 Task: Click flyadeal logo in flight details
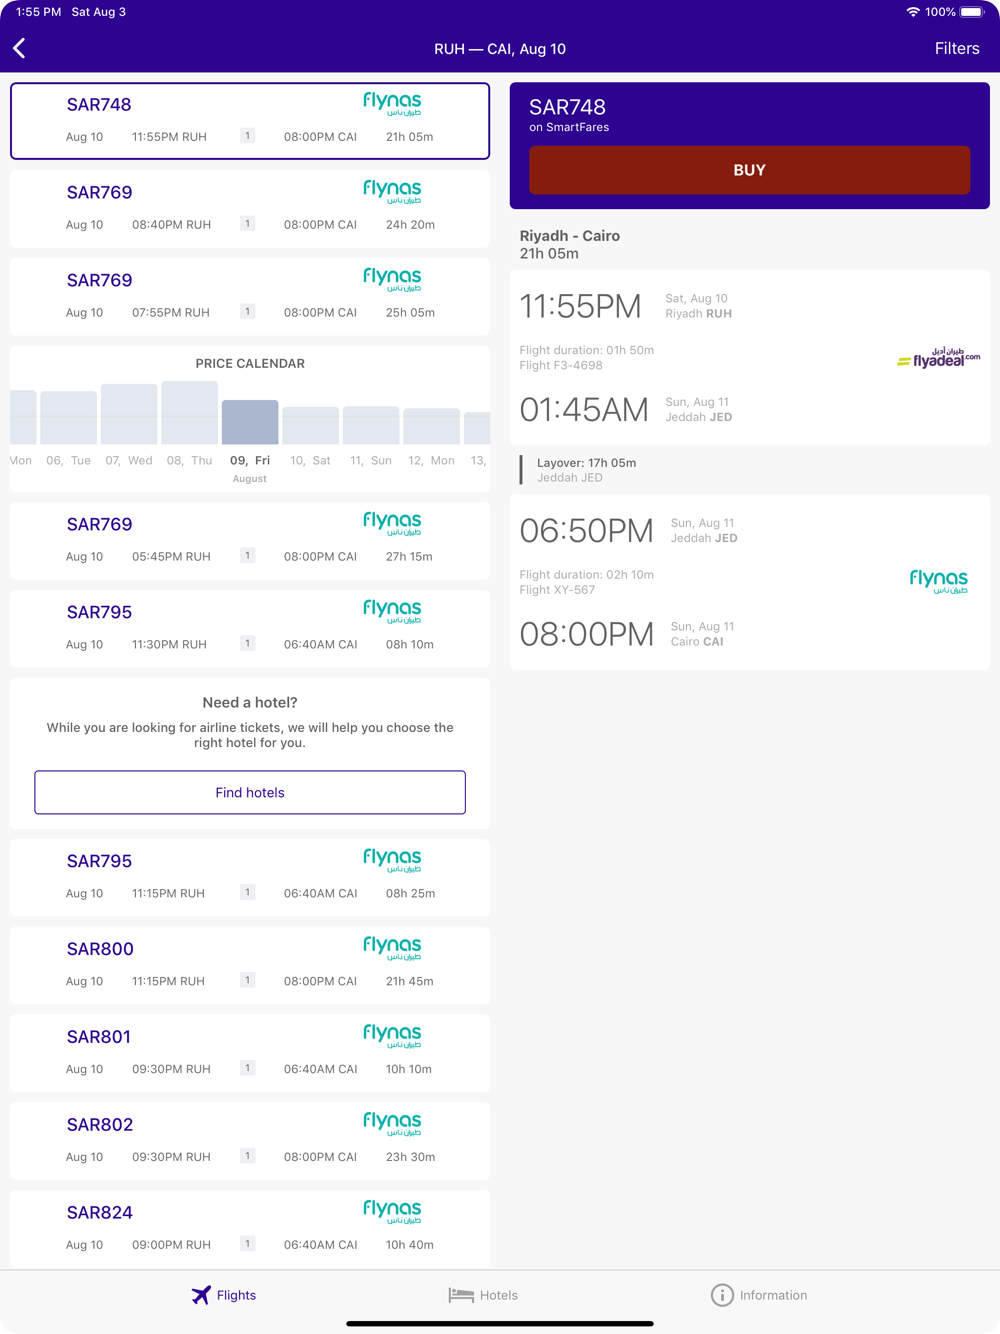938,359
